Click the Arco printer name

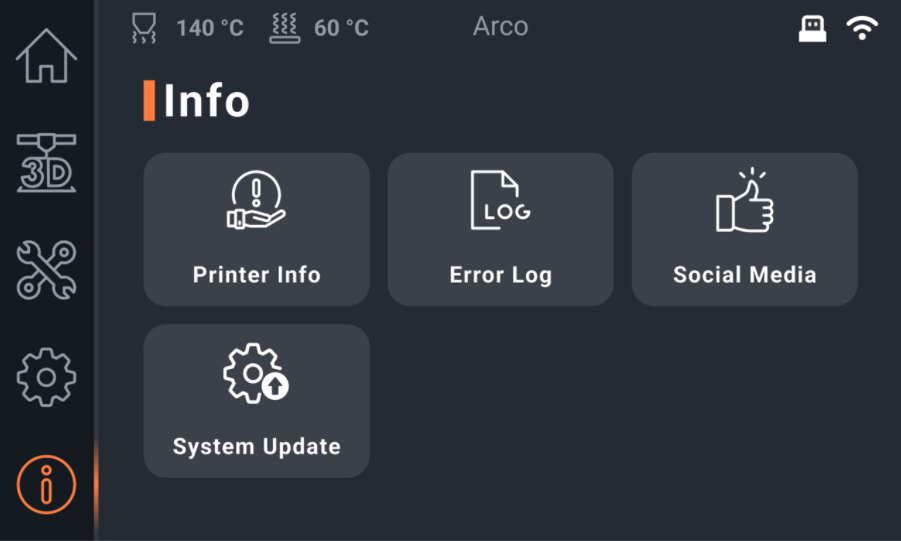(x=500, y=26)
